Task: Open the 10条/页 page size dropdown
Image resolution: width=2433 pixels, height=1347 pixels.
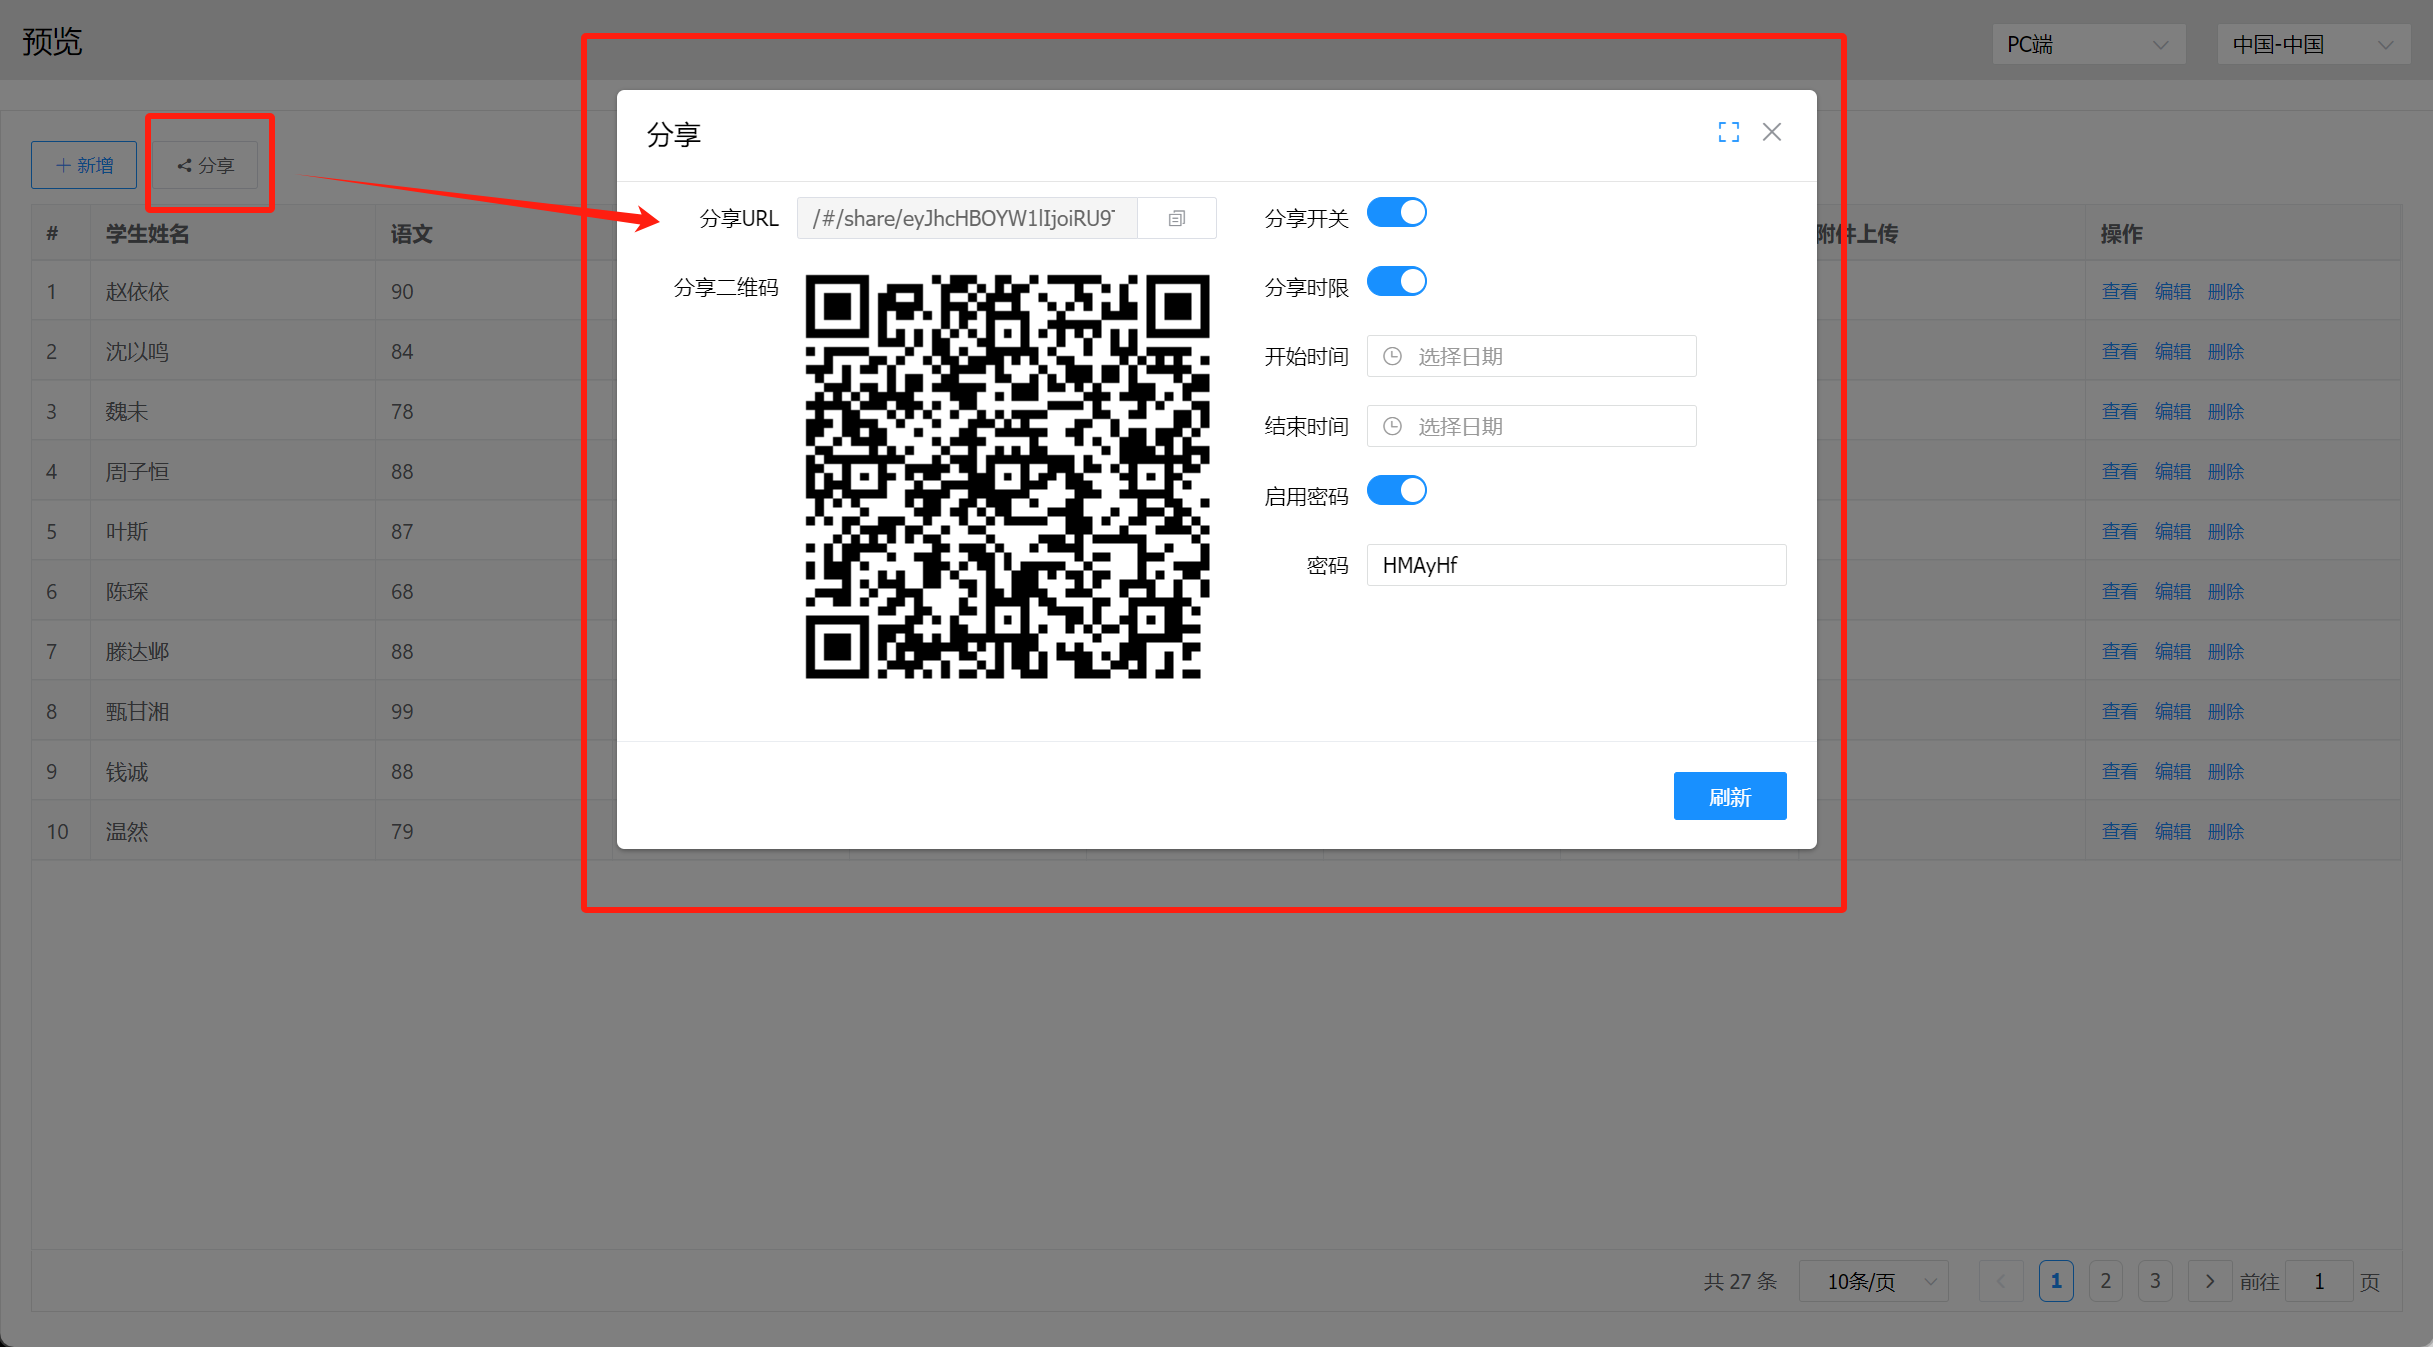Action: pyautogui.click(x=1872, y=1281)
